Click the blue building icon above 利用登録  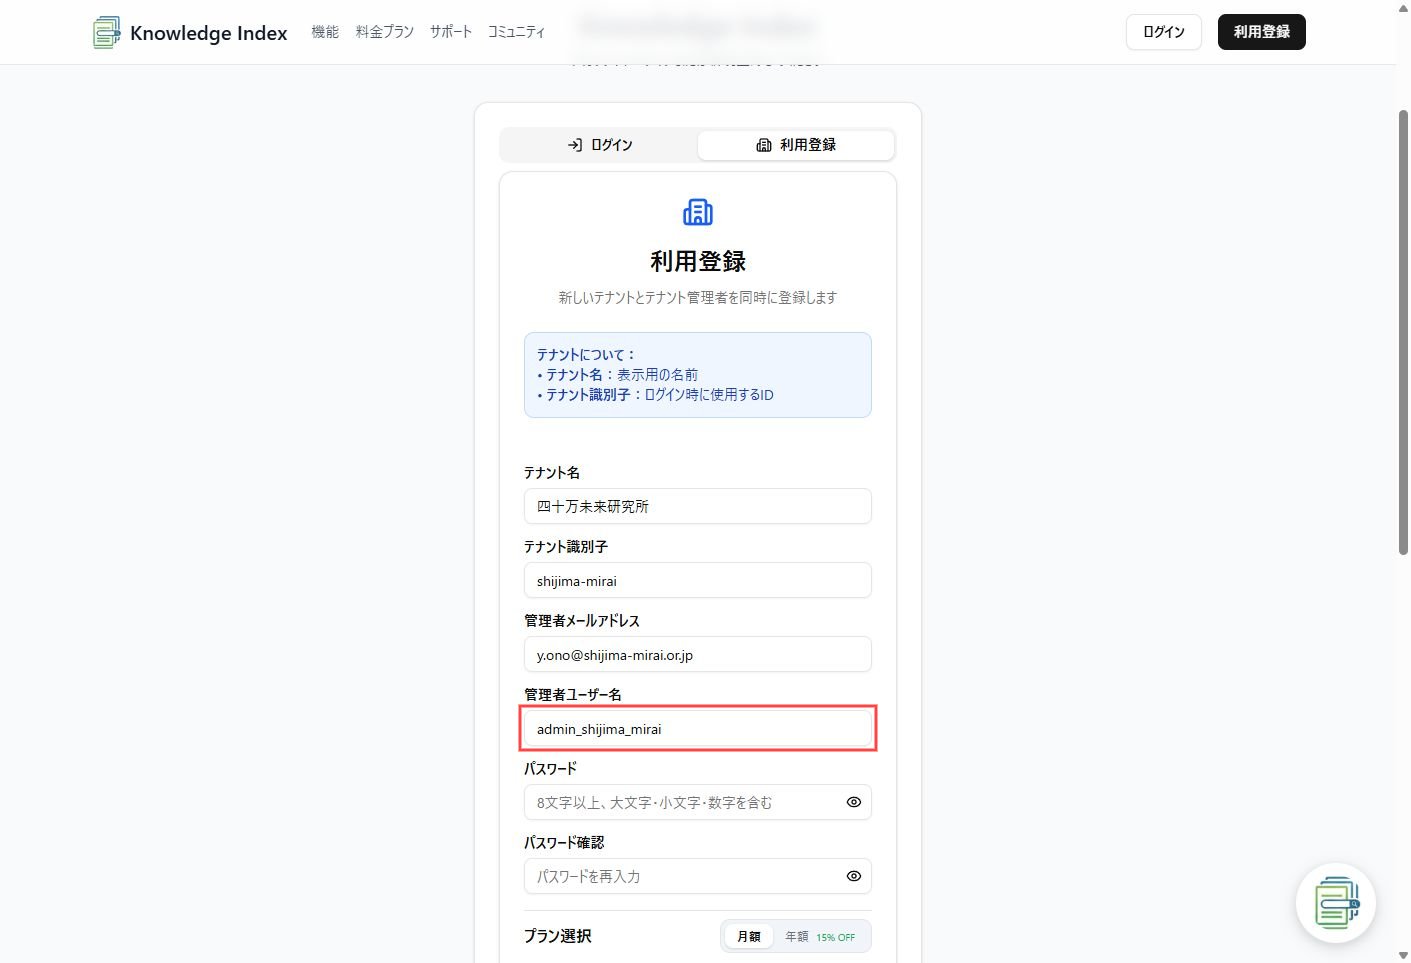[x=698, y=212]
